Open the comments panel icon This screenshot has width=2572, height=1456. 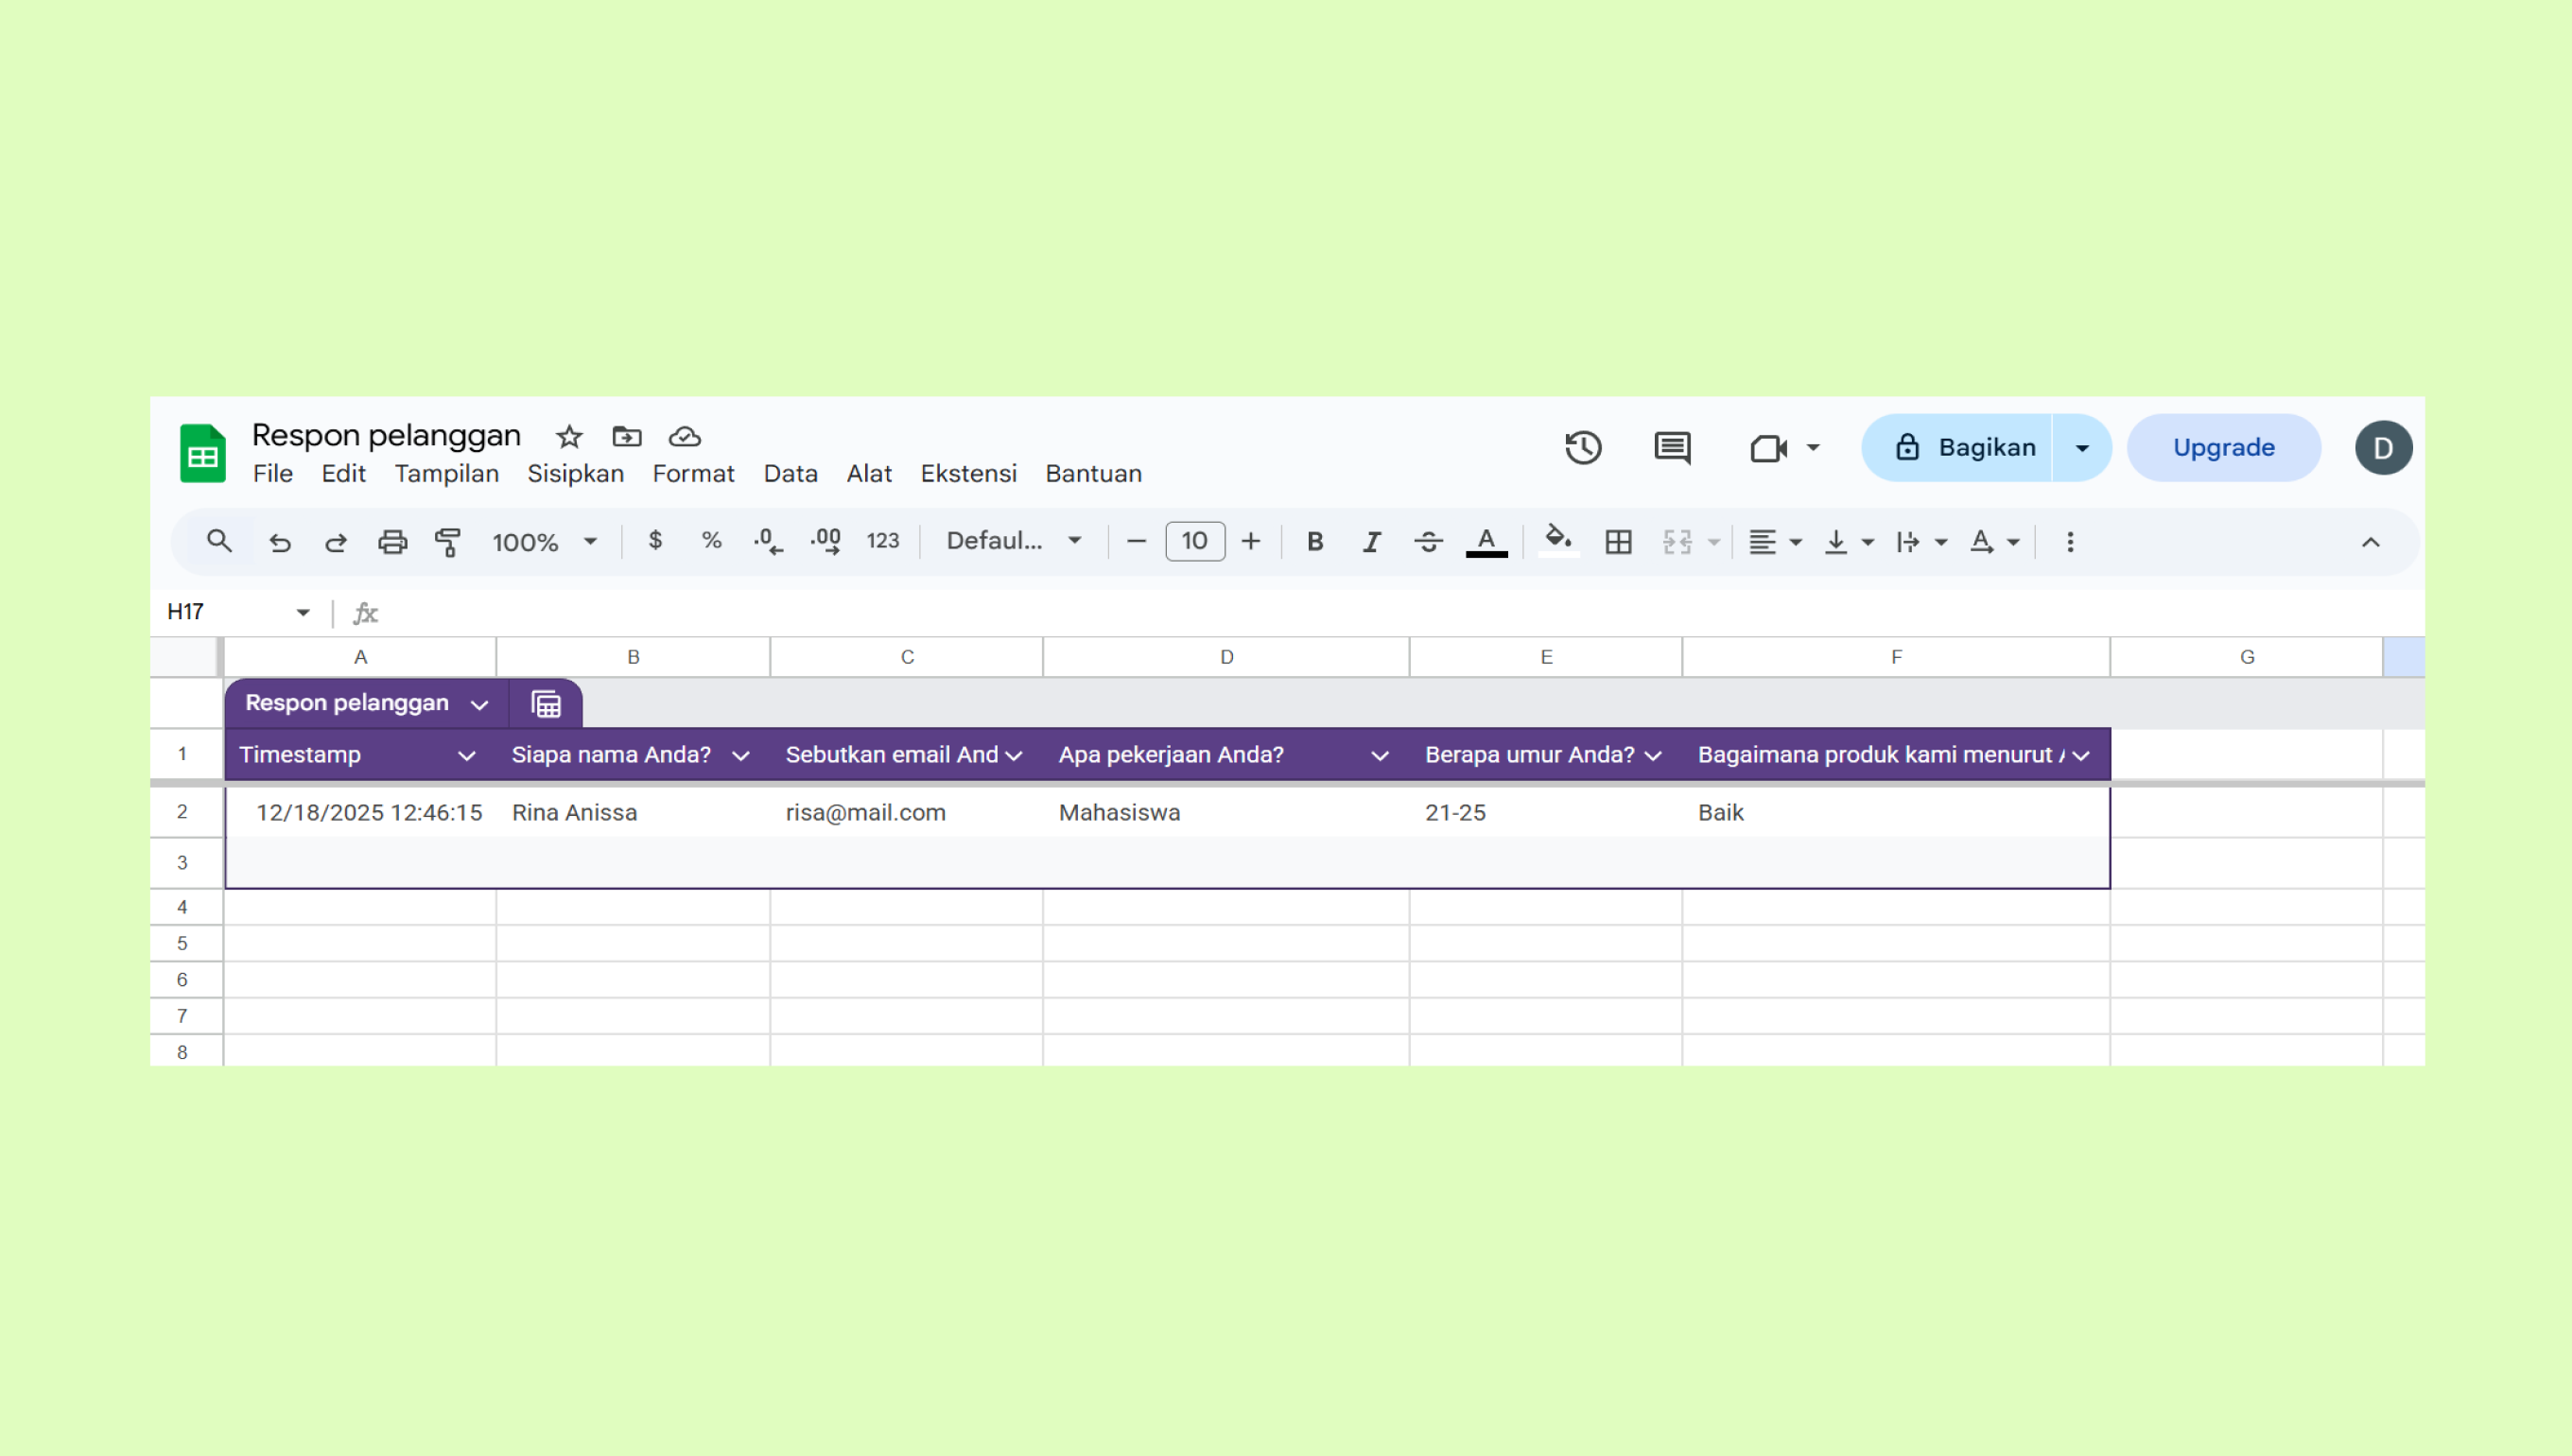1672,447
